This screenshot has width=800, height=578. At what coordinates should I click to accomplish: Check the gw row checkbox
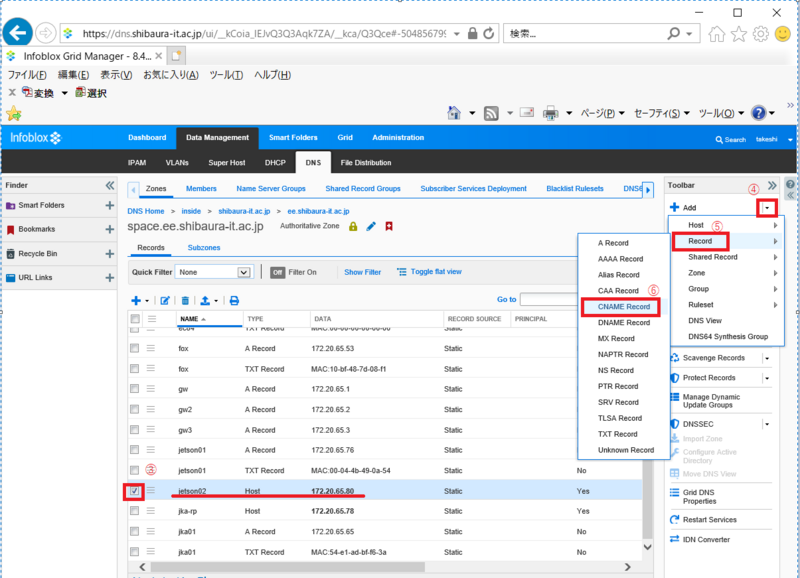[134, 389]
